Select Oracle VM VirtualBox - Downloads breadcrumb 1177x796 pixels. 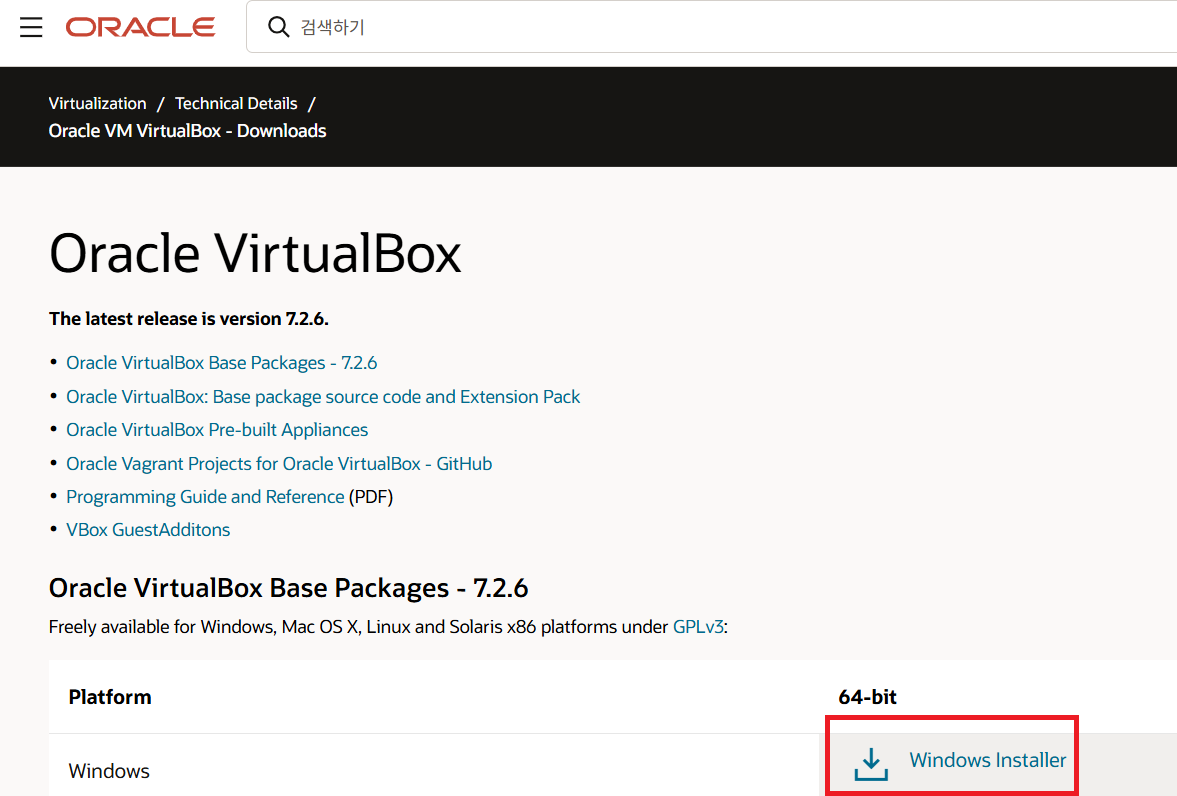[188, 131]
